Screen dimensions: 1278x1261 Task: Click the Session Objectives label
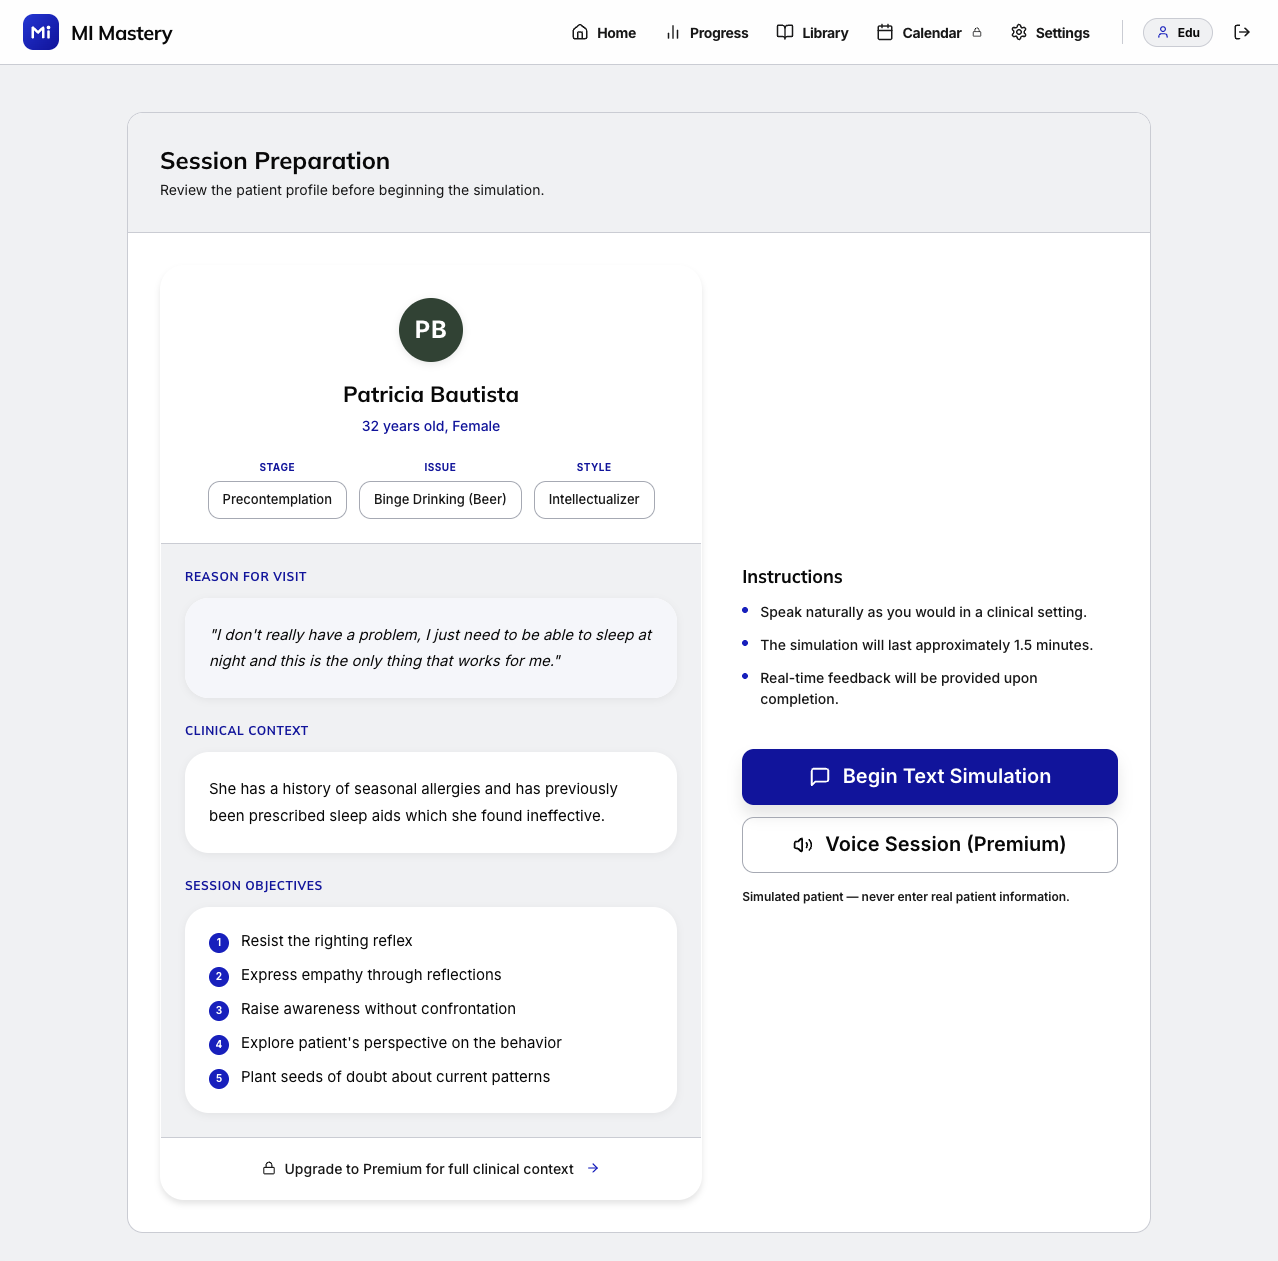pos(254,886)
